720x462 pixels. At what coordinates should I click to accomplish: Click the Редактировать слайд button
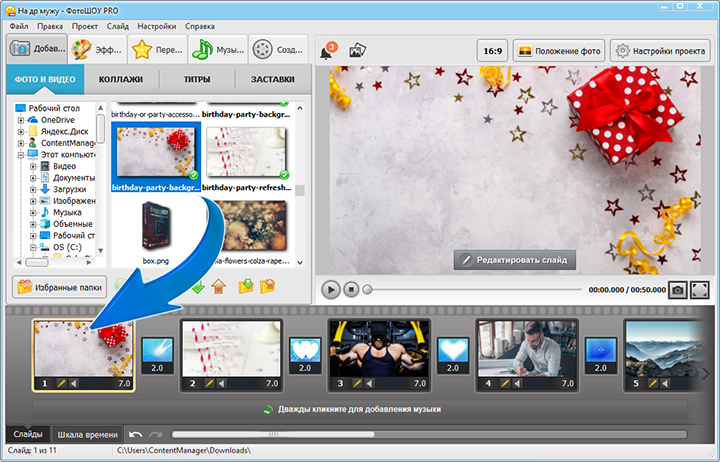click(515, 260)
